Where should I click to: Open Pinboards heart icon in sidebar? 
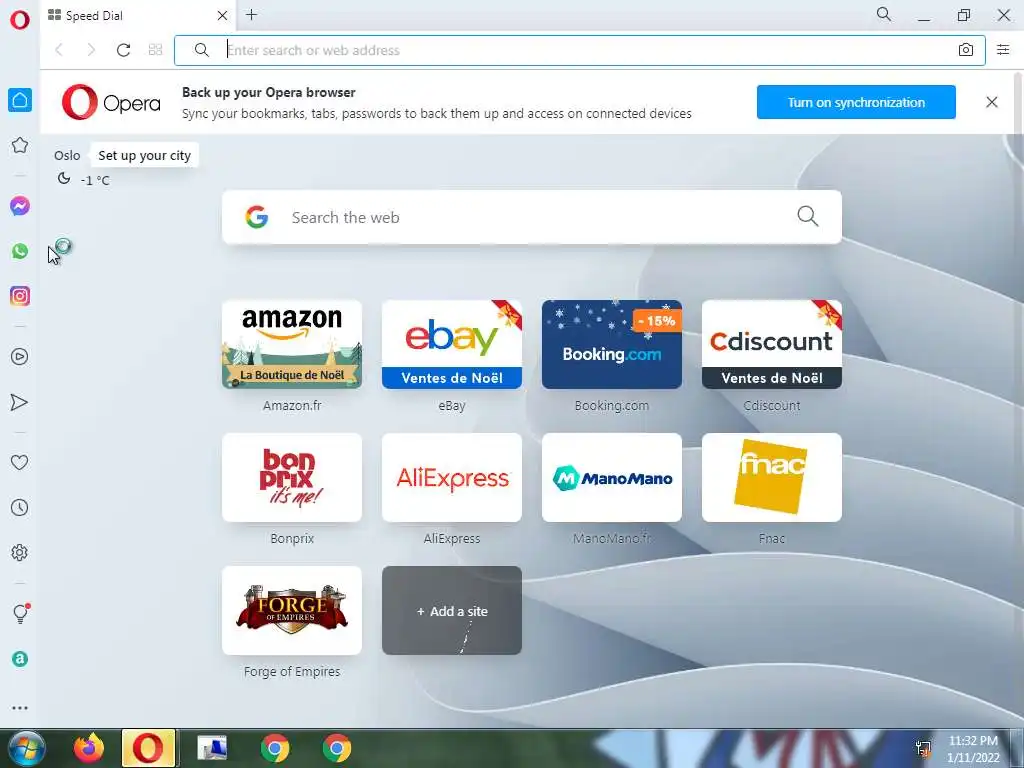pyautogui.click(x=20, y=462)
